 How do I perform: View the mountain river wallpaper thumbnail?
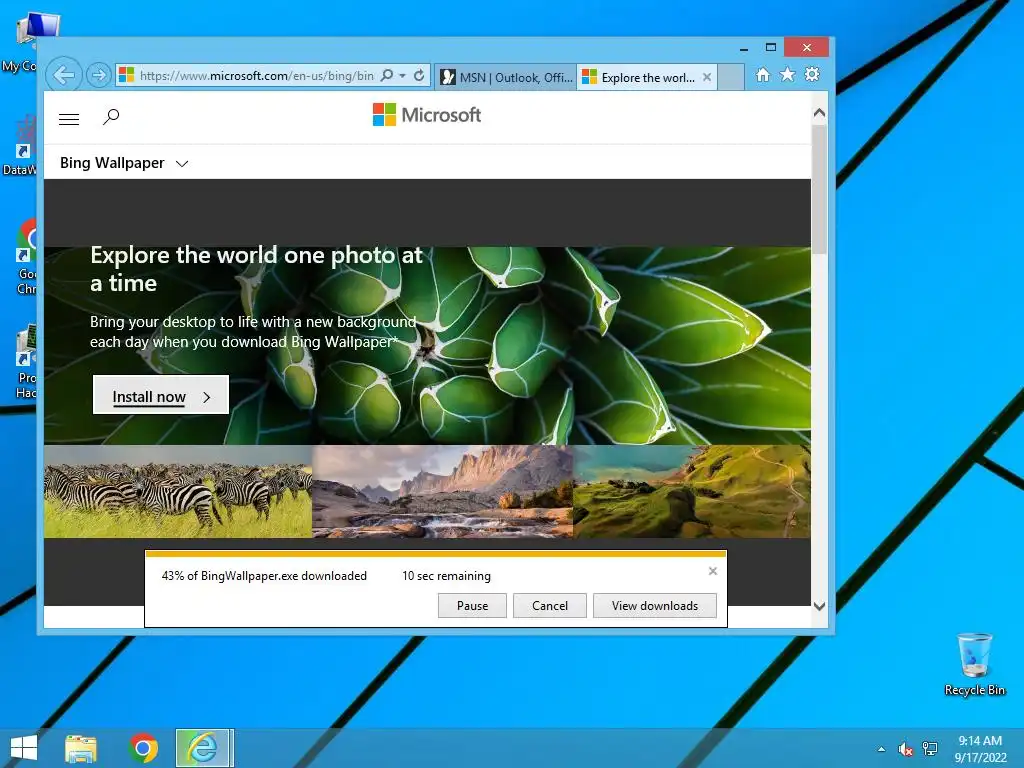[443, 492]
